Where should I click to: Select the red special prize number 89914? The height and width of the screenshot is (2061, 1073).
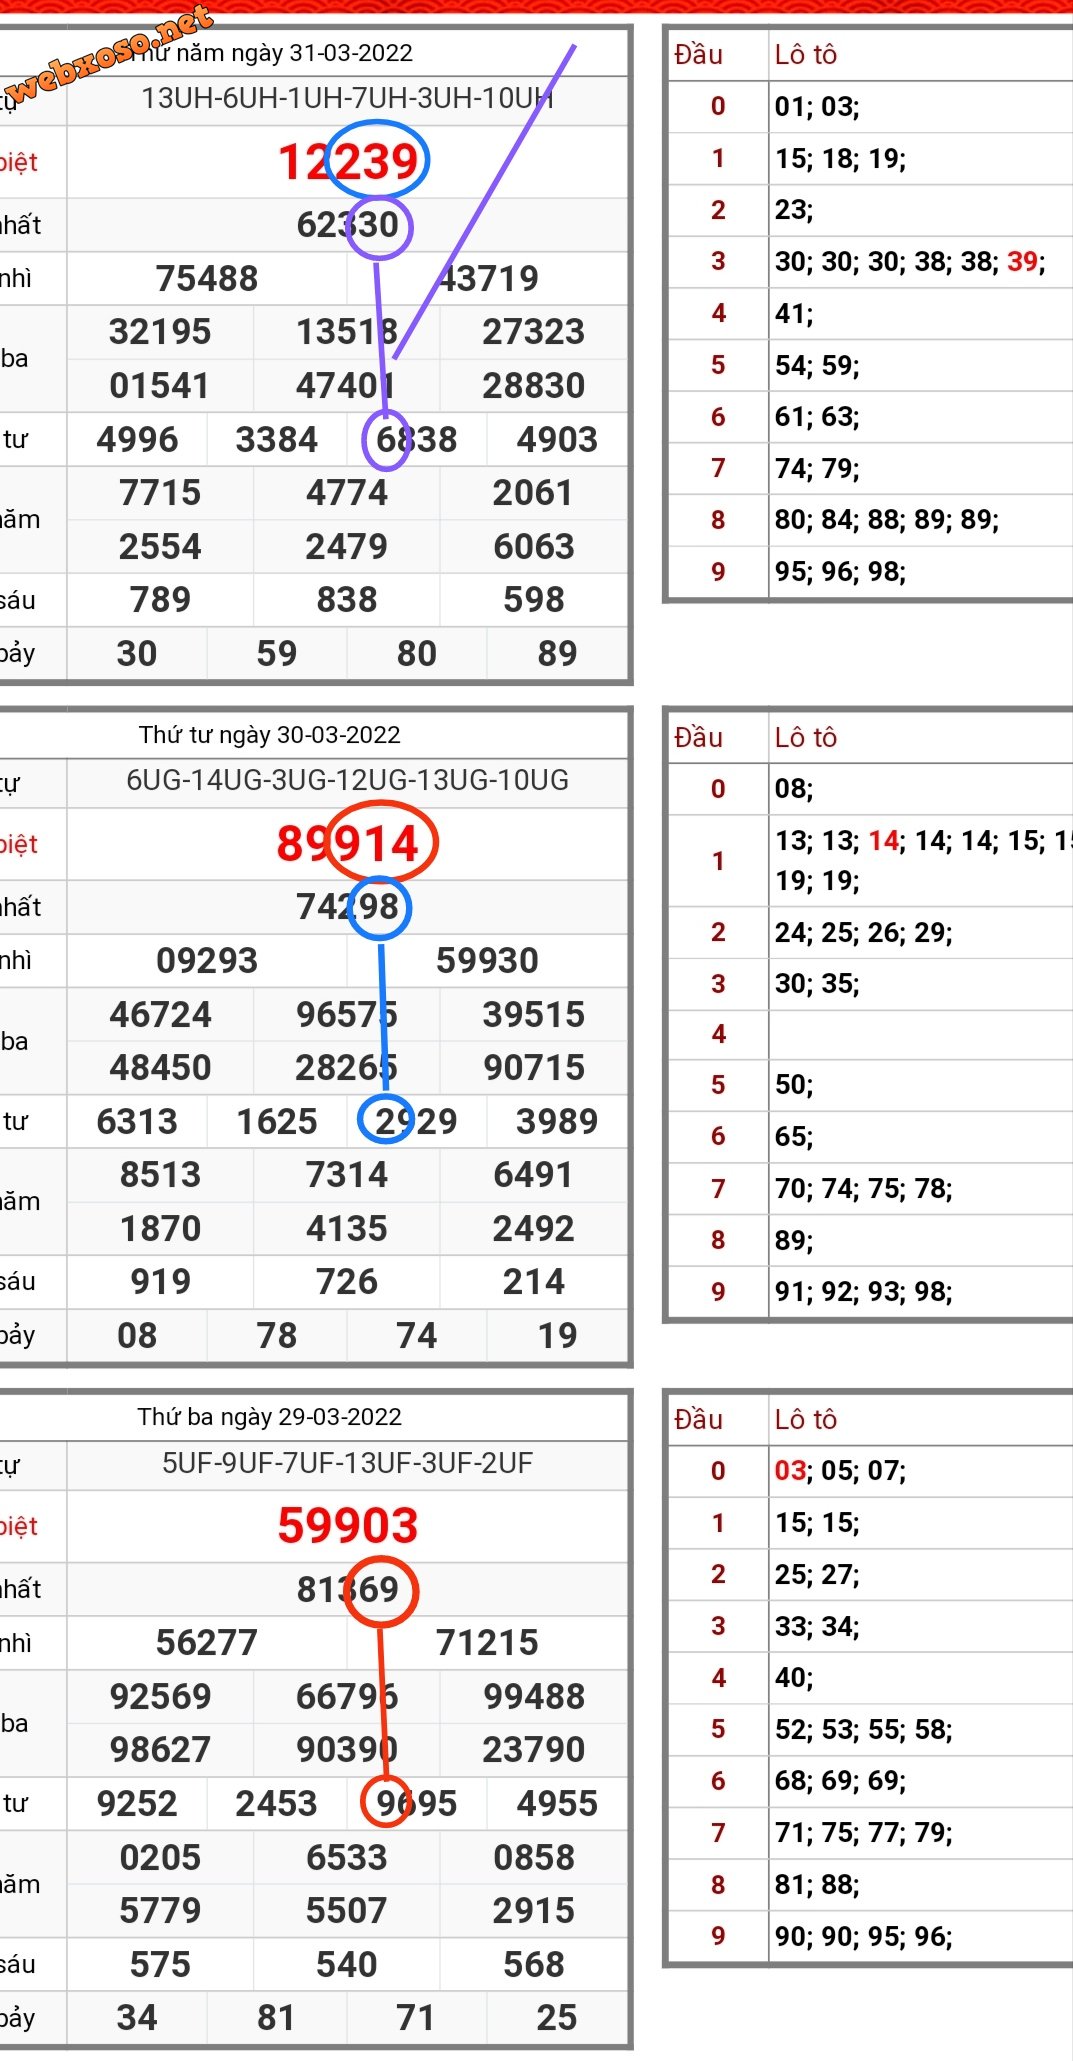pos(348,843)
